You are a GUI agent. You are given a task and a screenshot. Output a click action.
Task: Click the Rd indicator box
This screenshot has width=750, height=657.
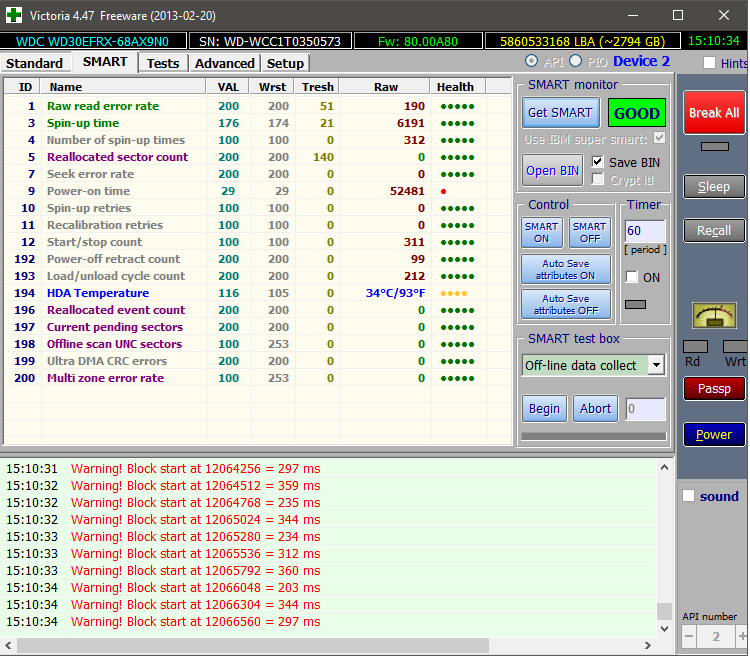[695, 347]
